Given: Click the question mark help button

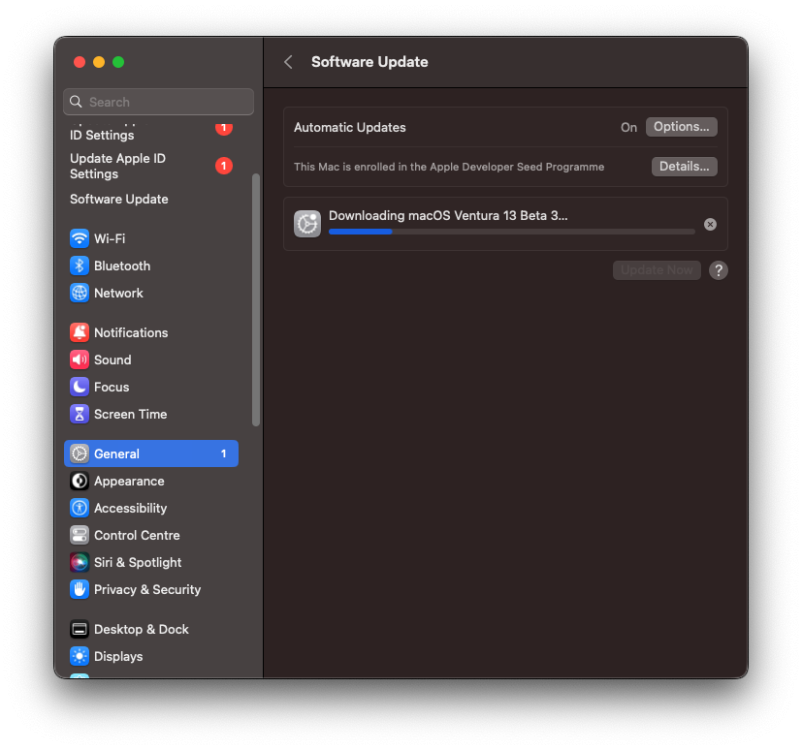Looking at the screenshot, I should click(x=718, y=270).
